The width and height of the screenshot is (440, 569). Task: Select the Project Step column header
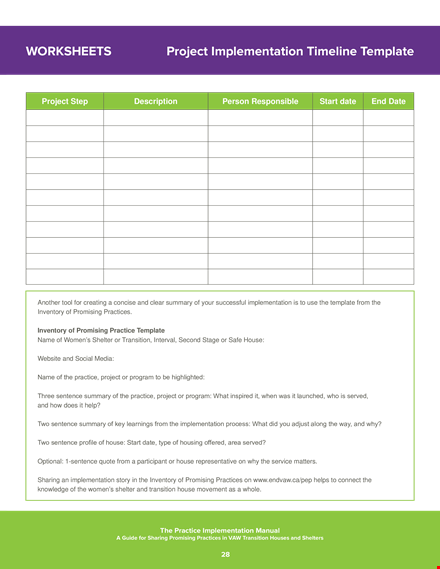point(65,101)
